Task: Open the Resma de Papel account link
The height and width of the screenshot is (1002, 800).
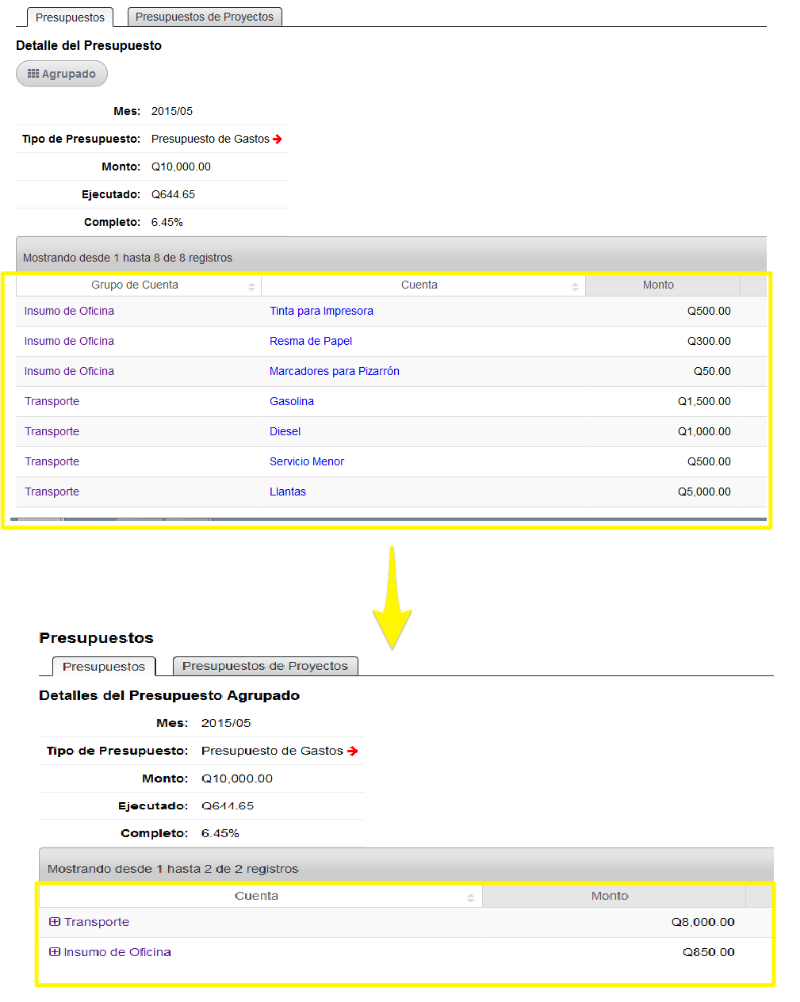Action: click(x=310, y=341)
